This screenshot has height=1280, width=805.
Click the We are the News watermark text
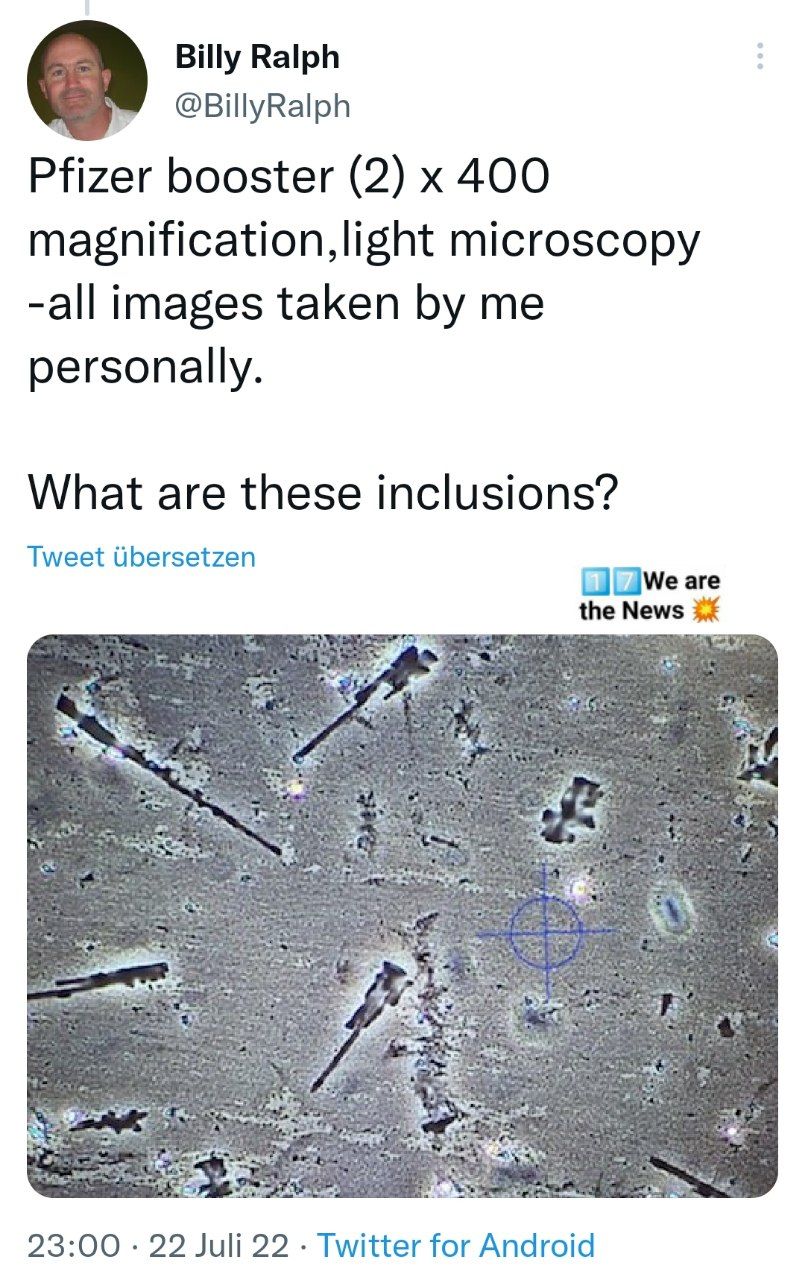pos(650,595)
